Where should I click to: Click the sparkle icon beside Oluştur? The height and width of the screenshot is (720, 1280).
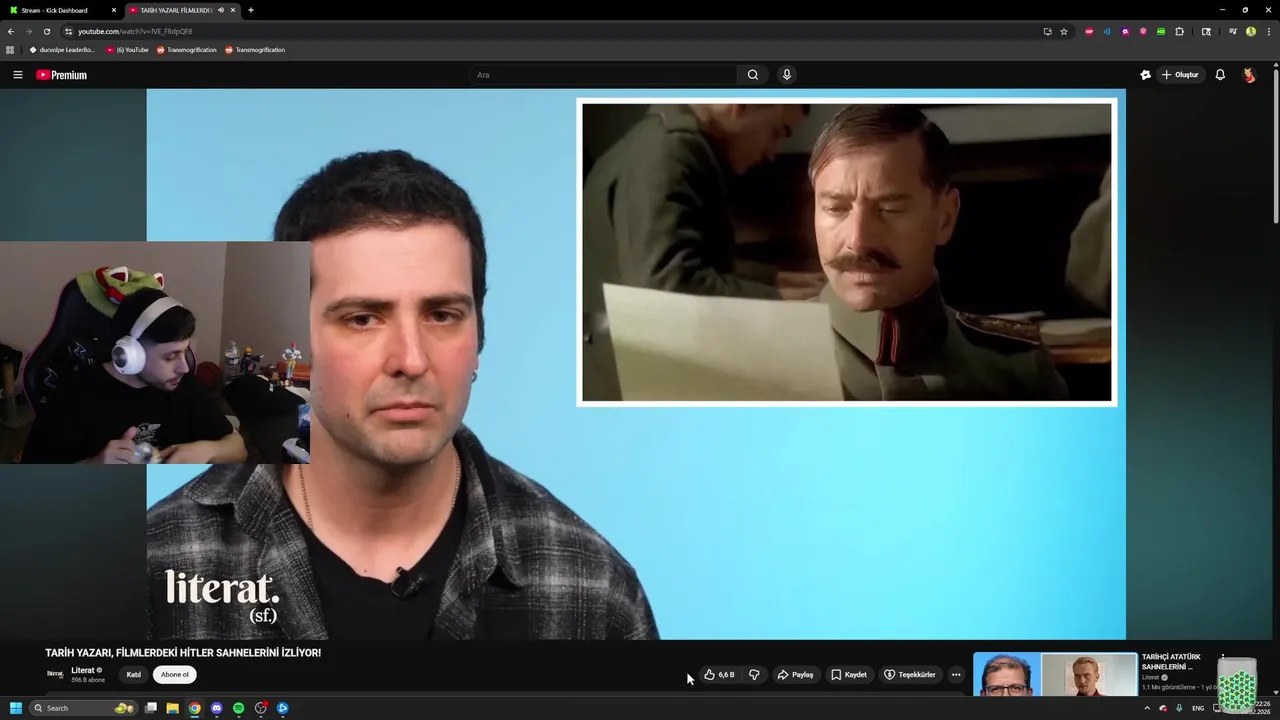1145,75
